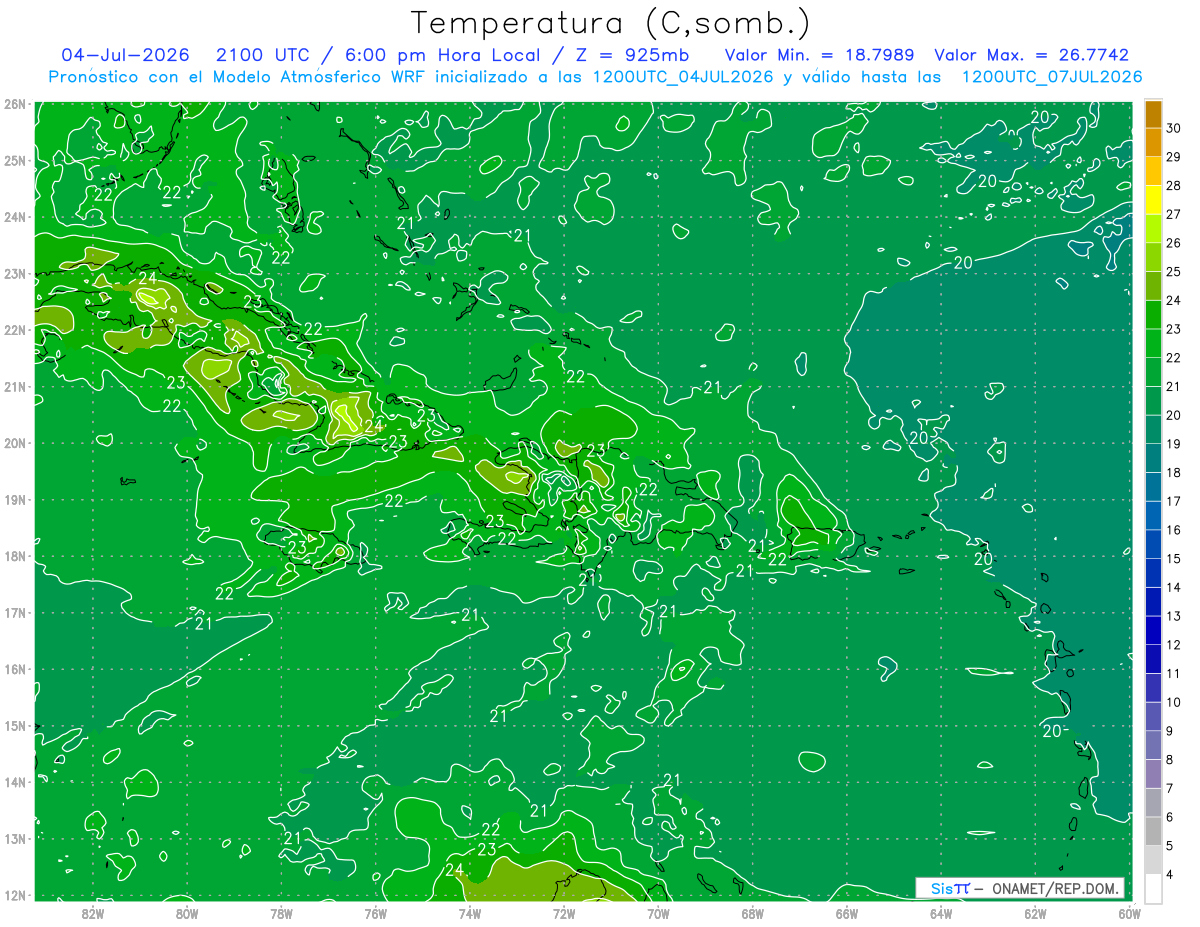Click the '70W' longitude axis label
Image resolution: width=1200 pixels, height=927 pixels.
[658, 912]
